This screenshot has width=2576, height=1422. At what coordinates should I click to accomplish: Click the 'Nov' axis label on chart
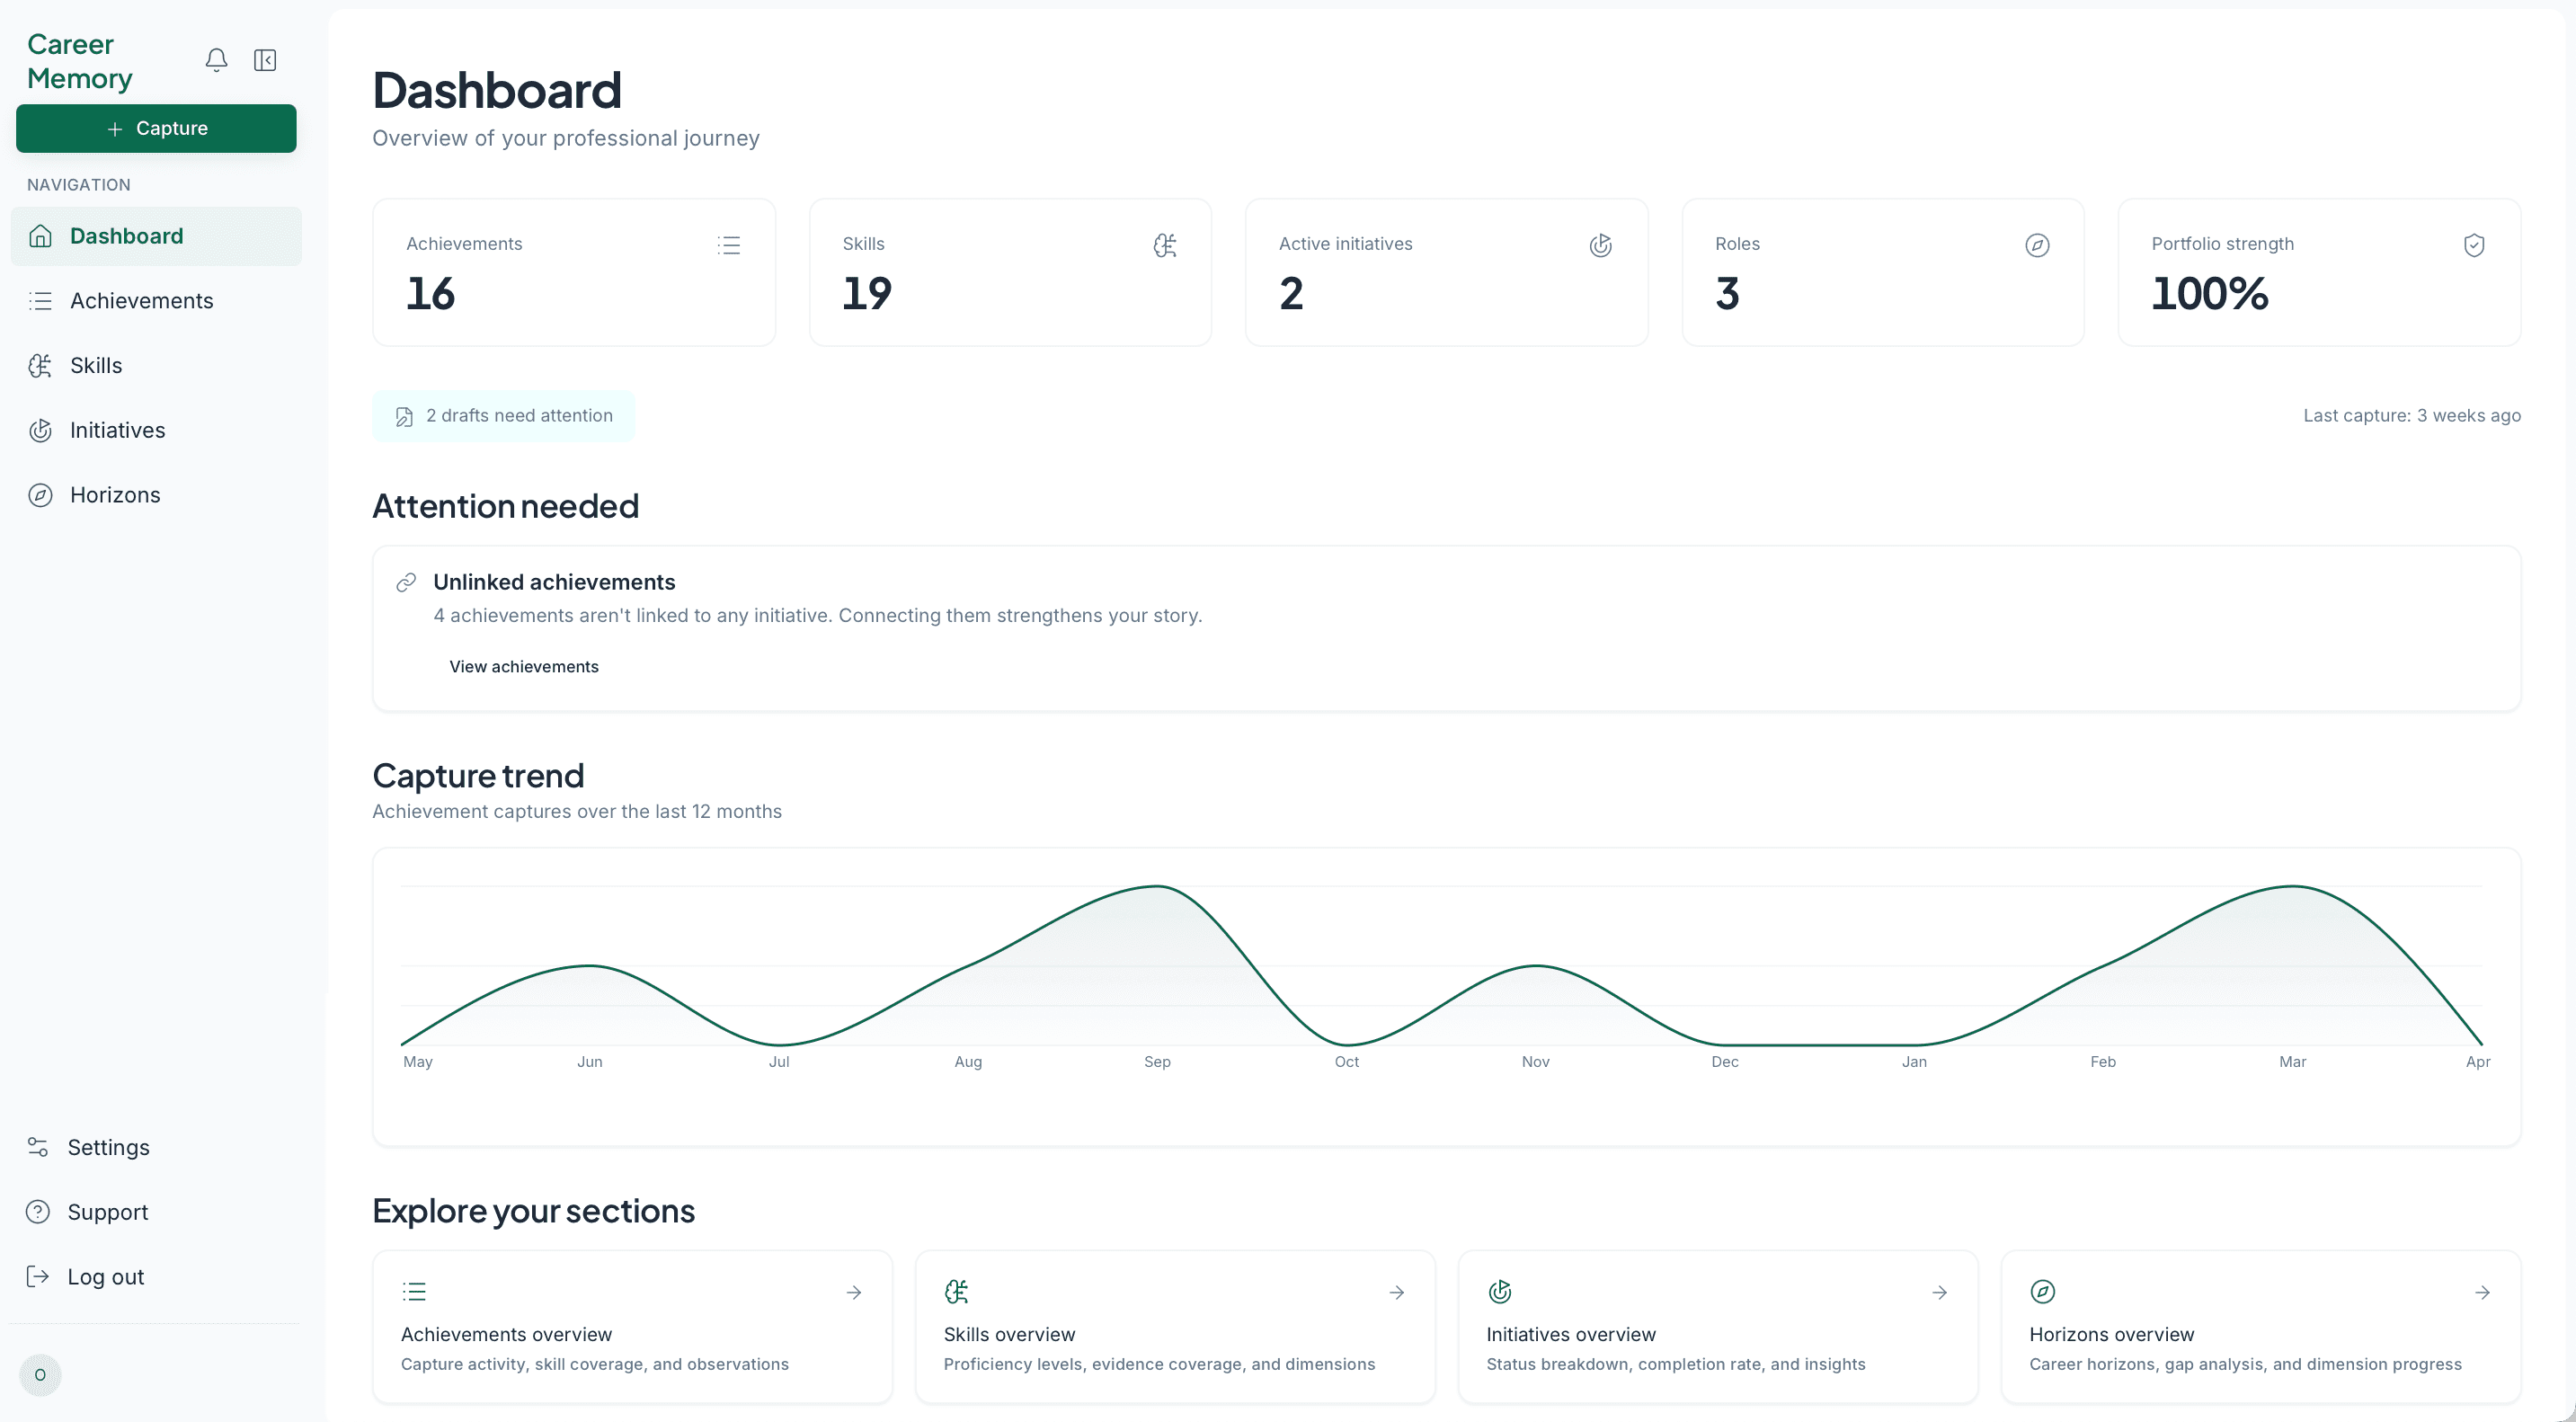point(1536,1062)
